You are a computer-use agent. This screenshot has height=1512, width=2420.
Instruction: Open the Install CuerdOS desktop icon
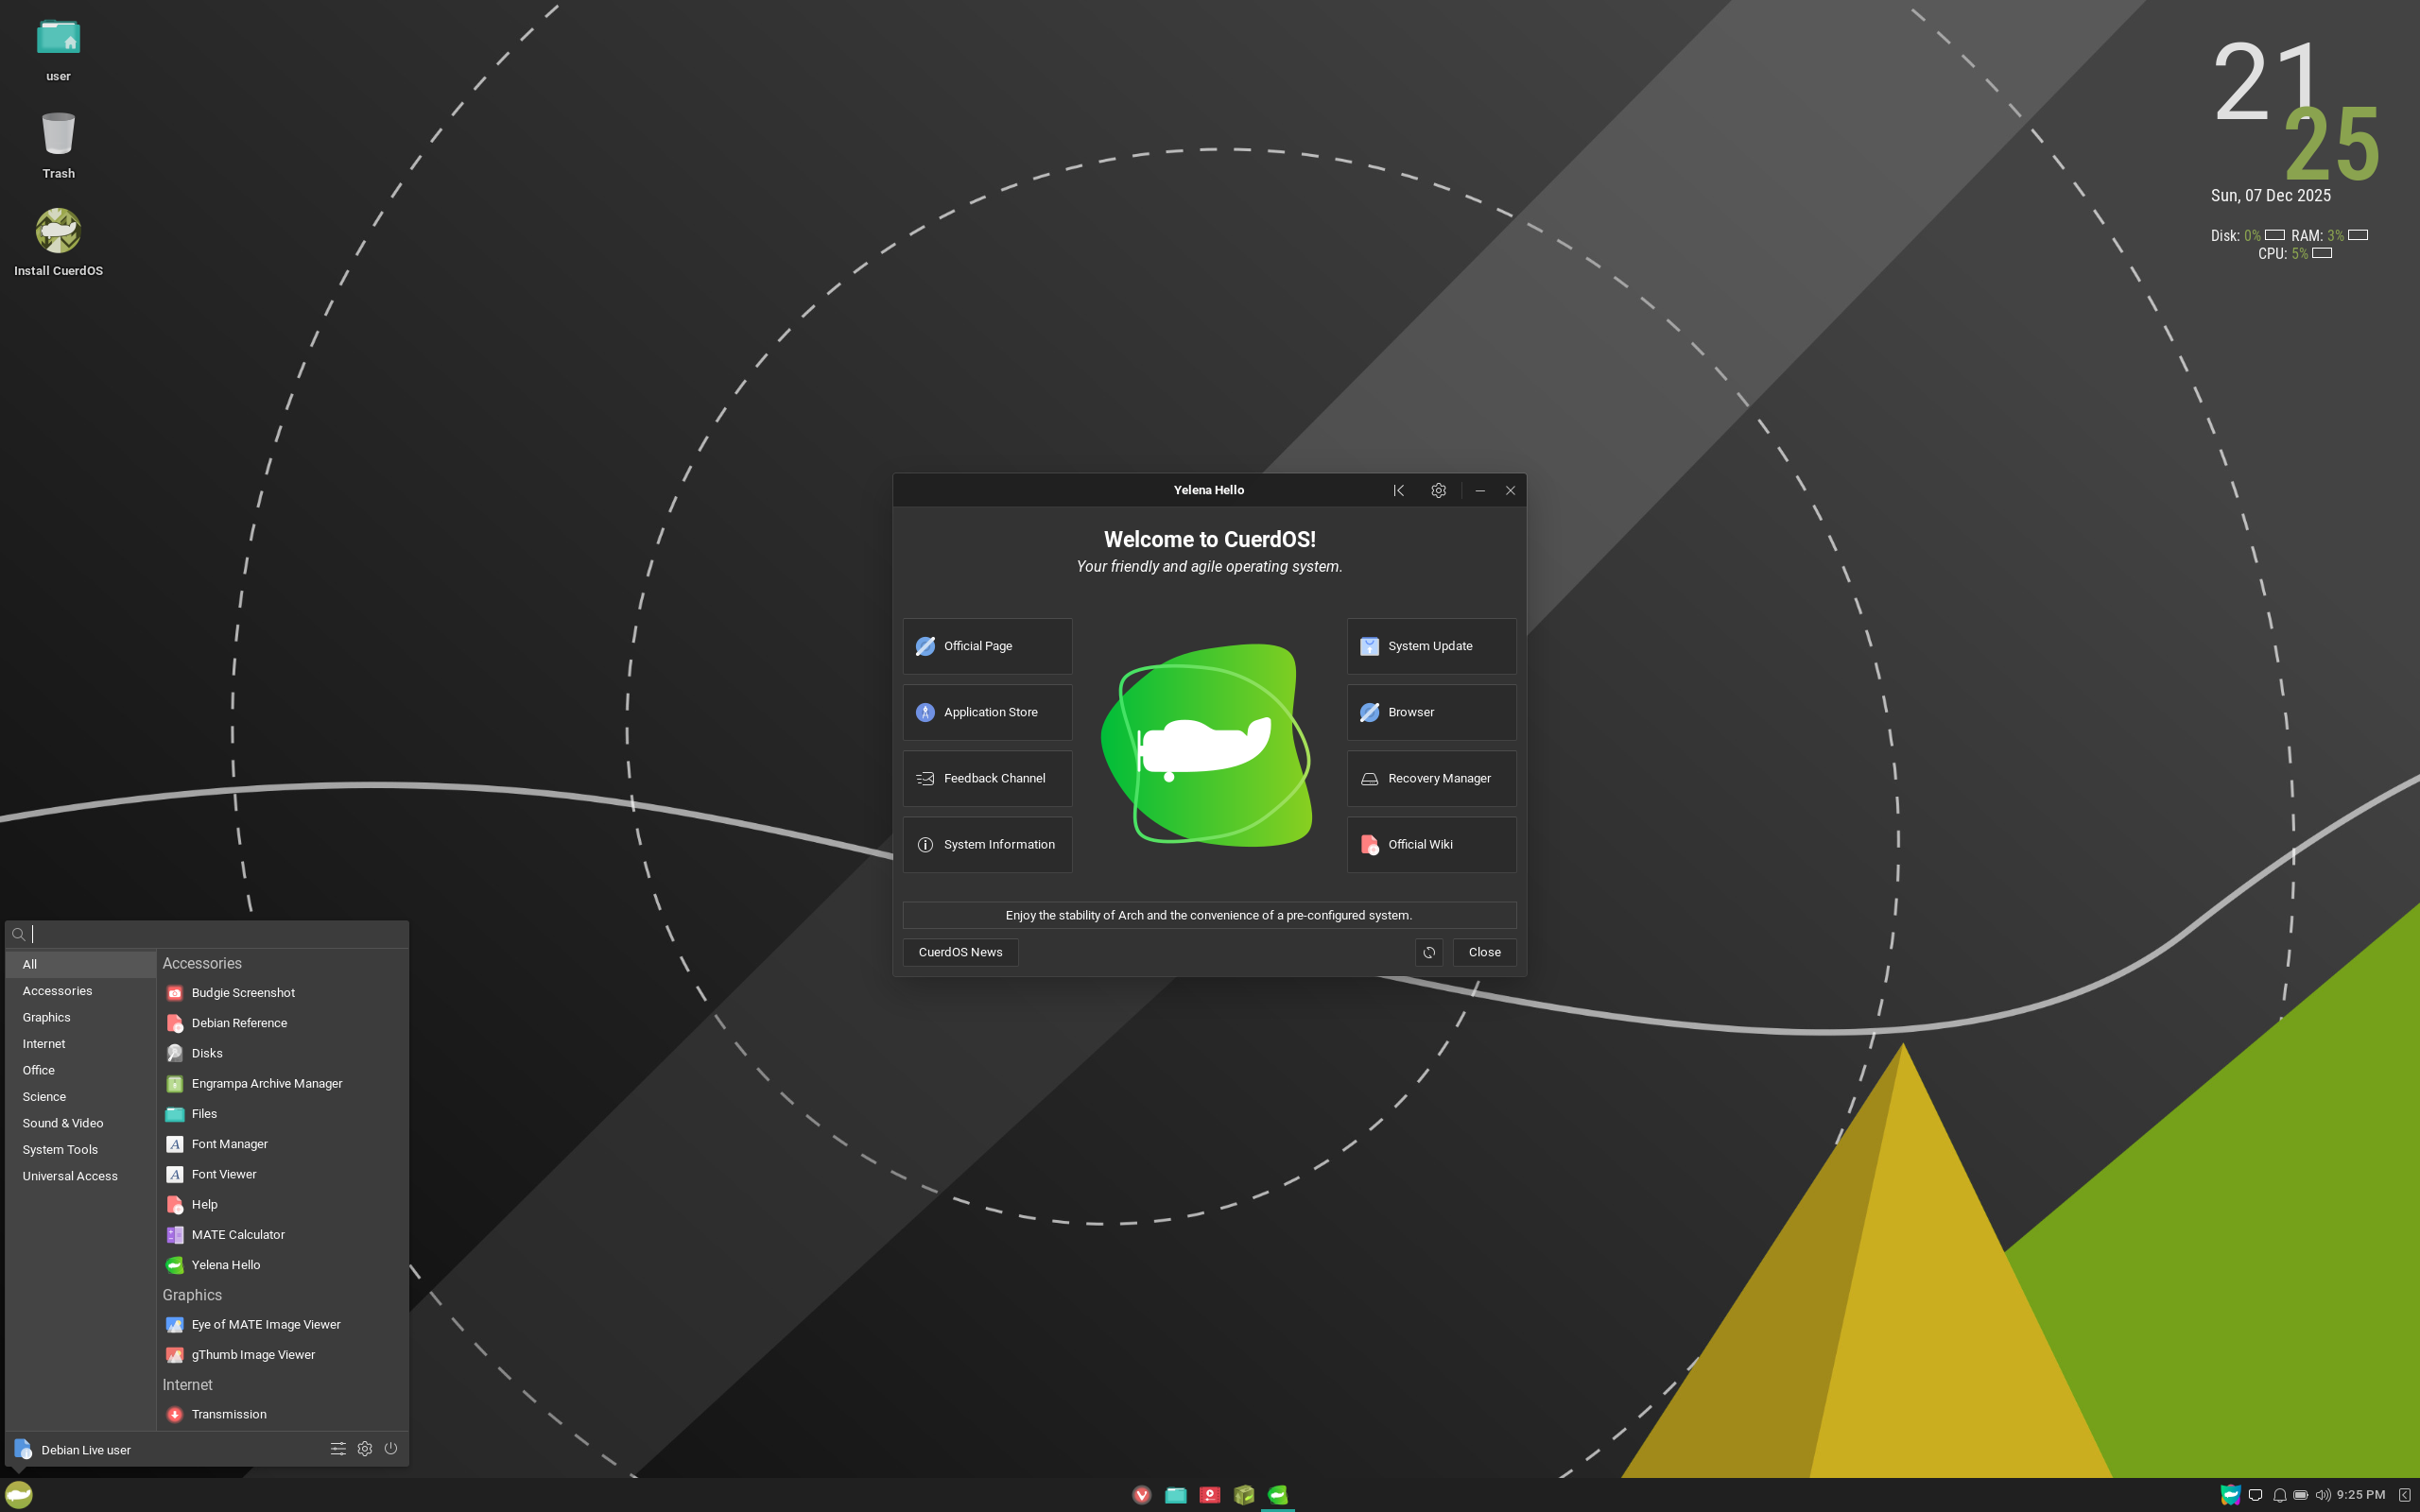tap(58, 242)
